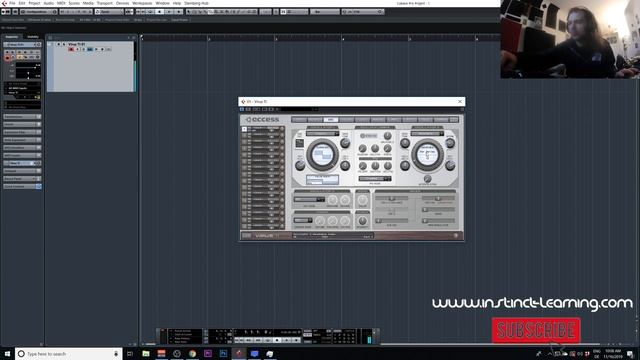The width and height of the screenshot is (640, 360).
Task: Click the toolbar Play button
Action: [x=169, y=12]
